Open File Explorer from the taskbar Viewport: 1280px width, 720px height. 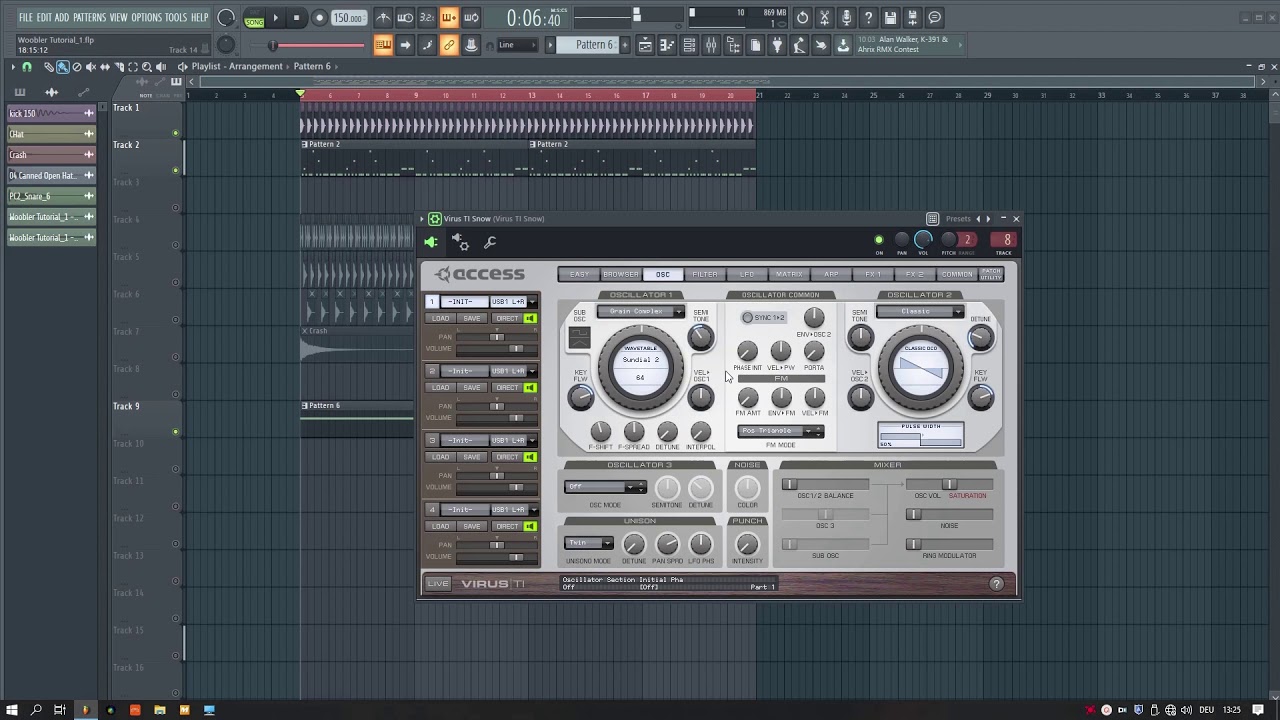click(x=160, y=710)
